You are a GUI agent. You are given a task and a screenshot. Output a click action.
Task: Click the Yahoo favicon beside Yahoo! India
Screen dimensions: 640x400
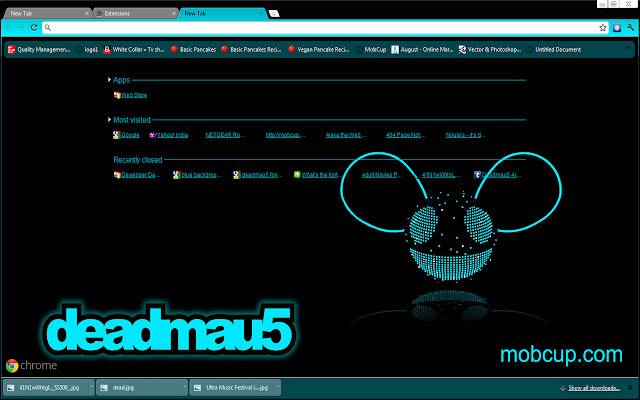153,135
